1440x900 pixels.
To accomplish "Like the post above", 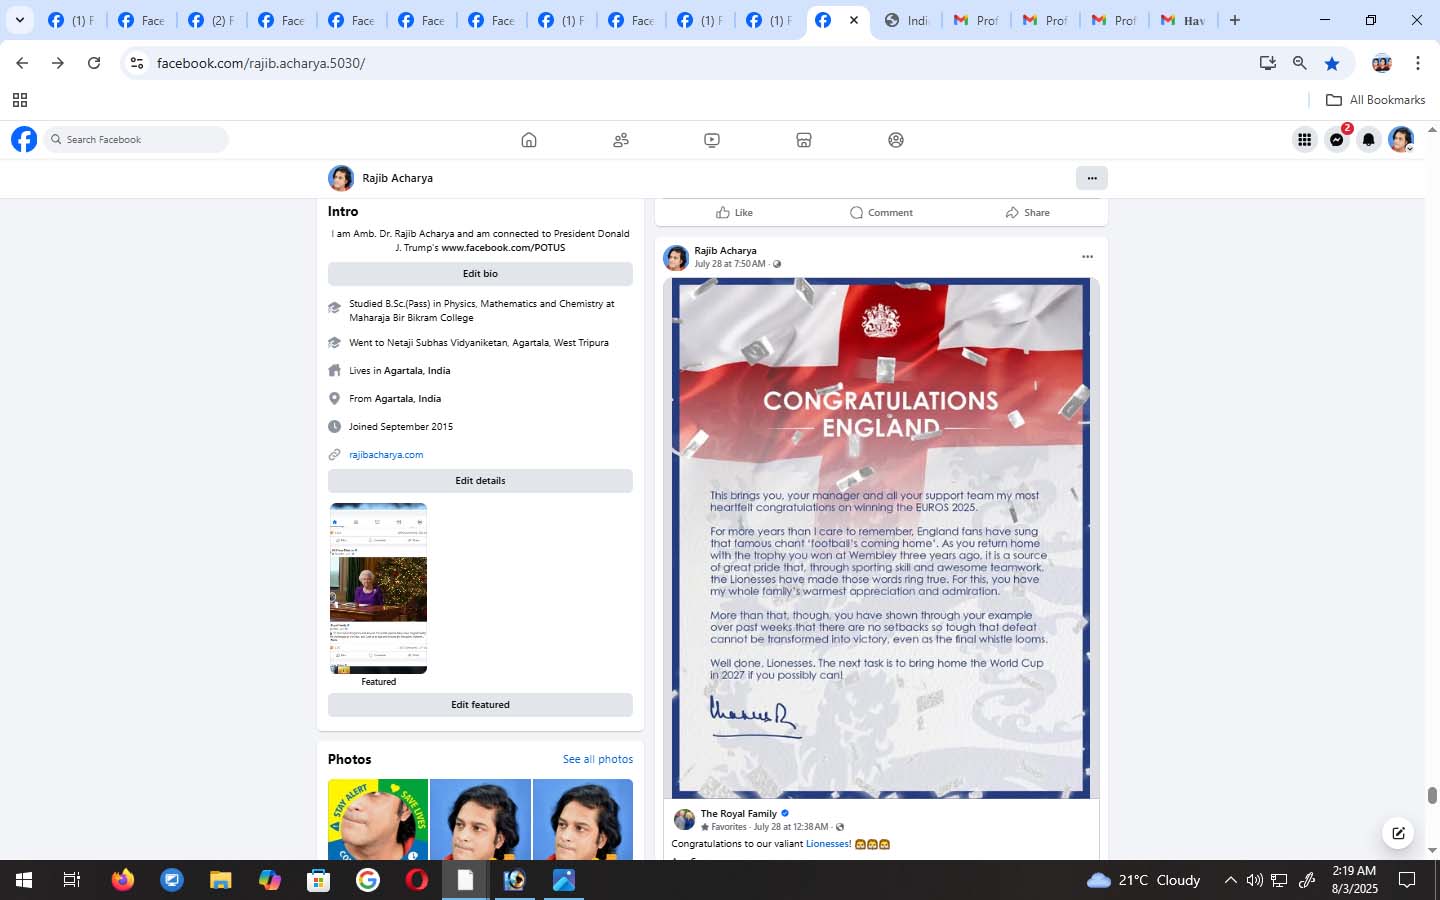I will tap(734, 212).
